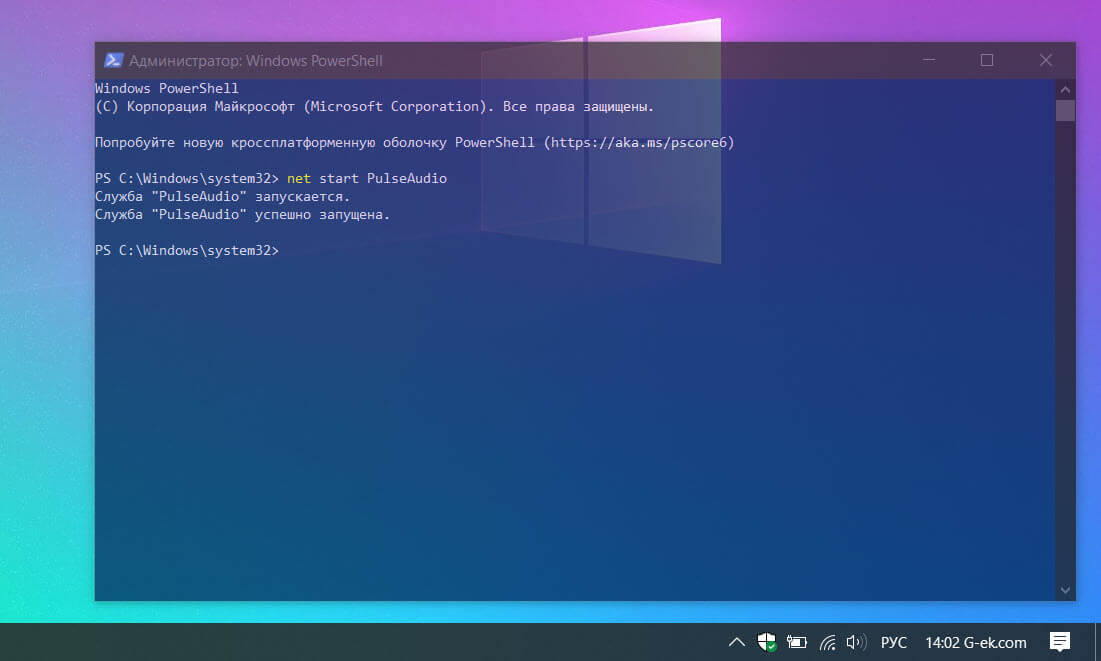The height and width of the screenshot is (661, 1101).
Task: Click the title text 'Администратор: Windows PowerShell'
Action: [x=256, y=60]
